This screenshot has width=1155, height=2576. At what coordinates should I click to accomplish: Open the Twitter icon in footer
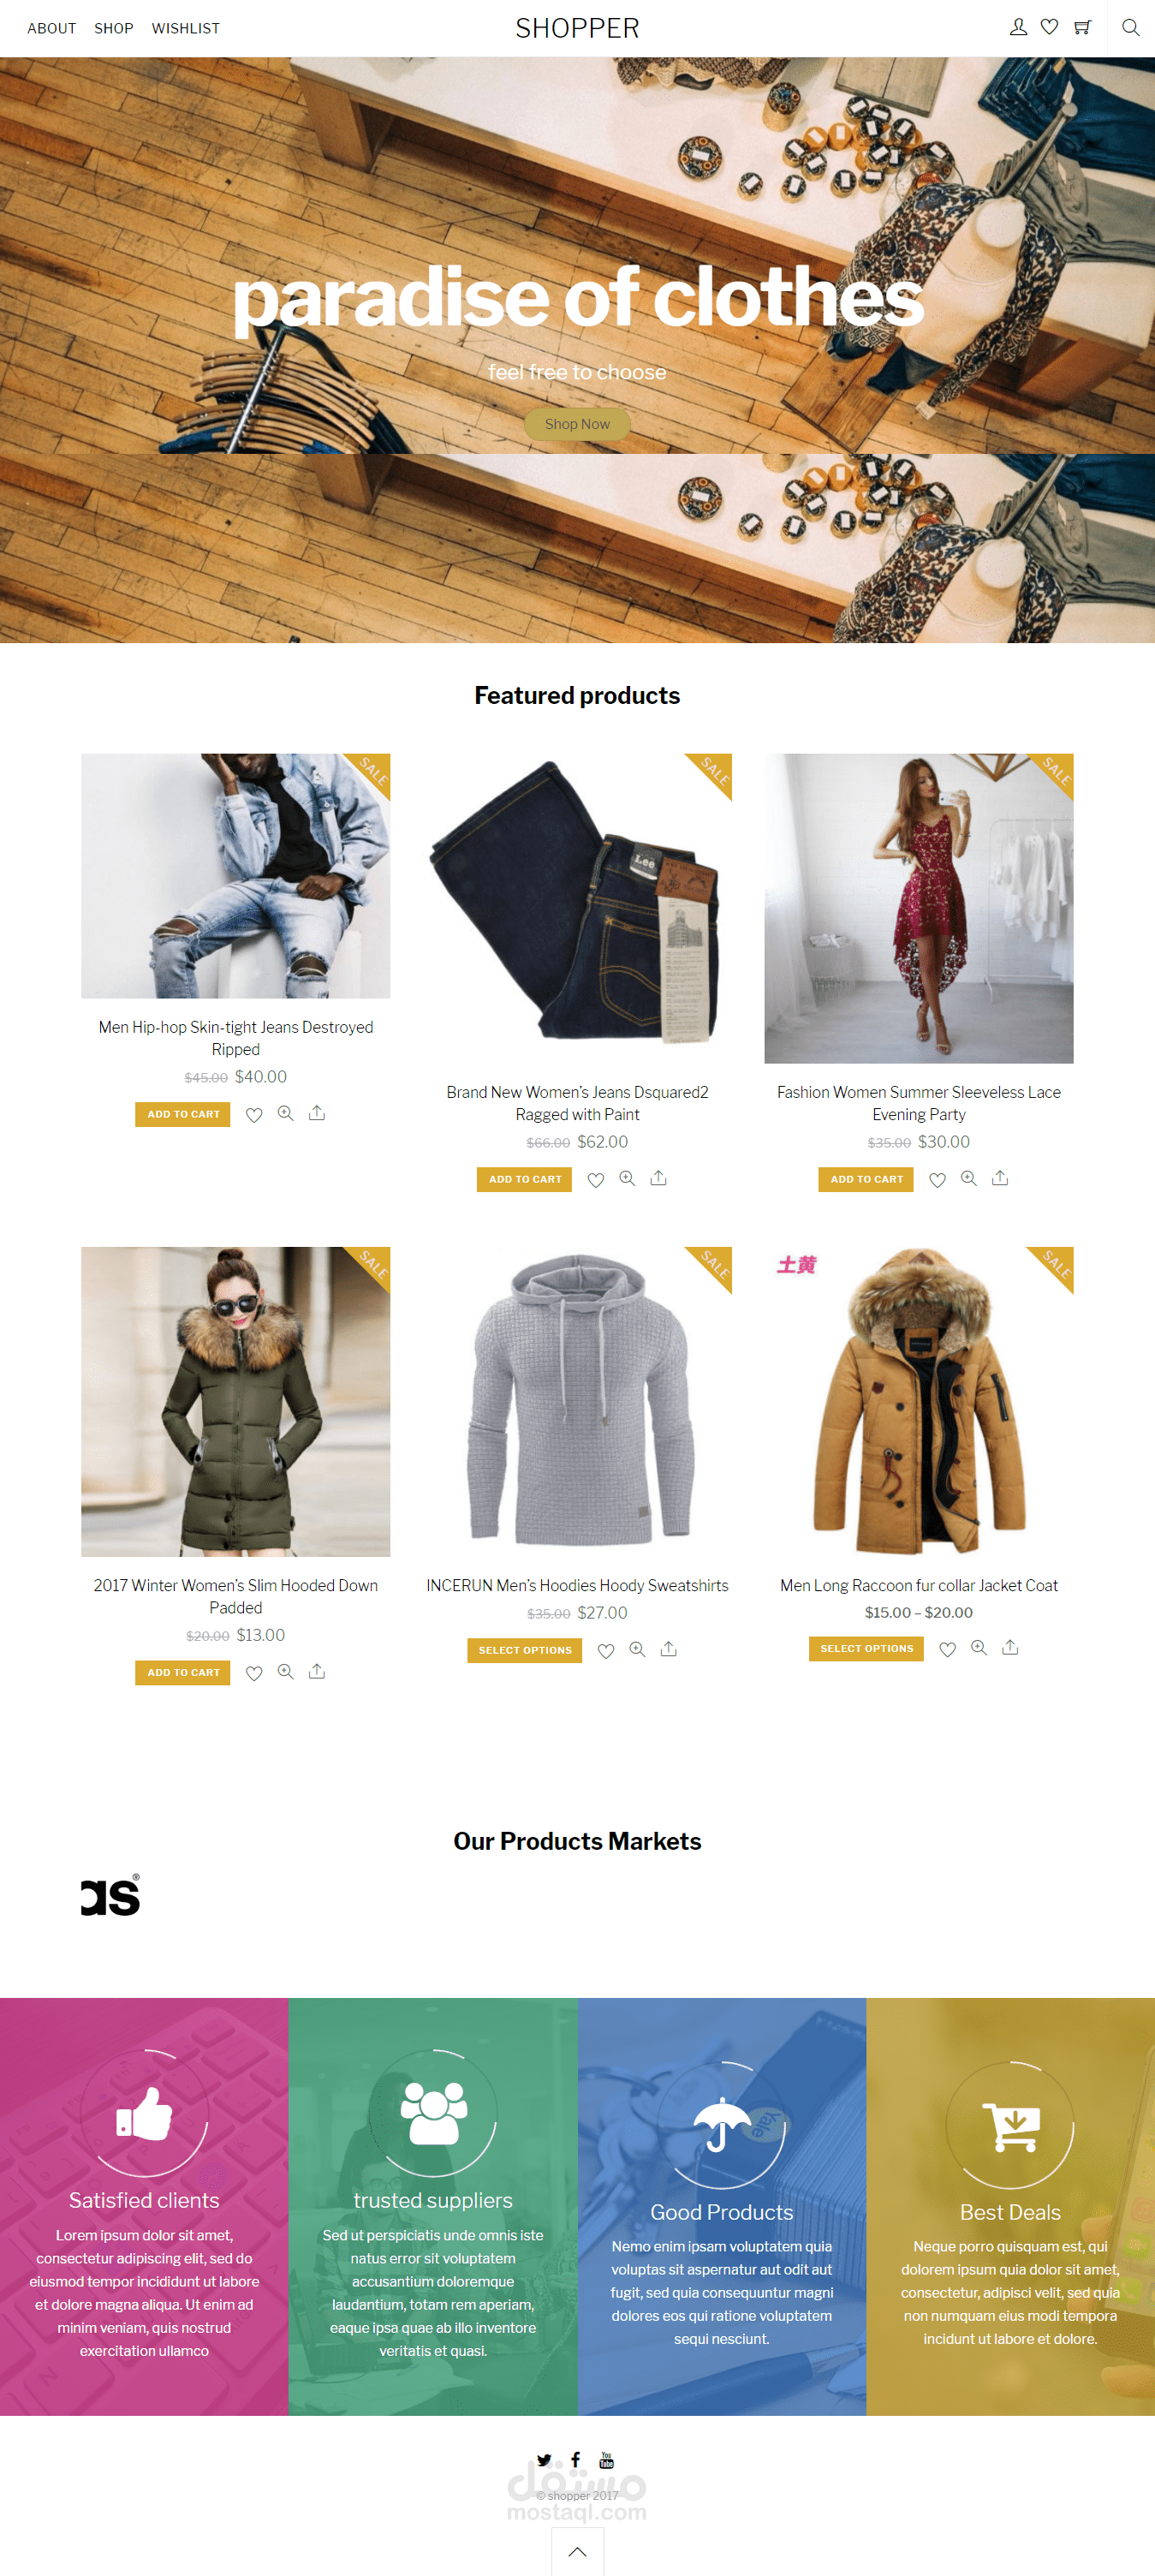coord(544,2460)
